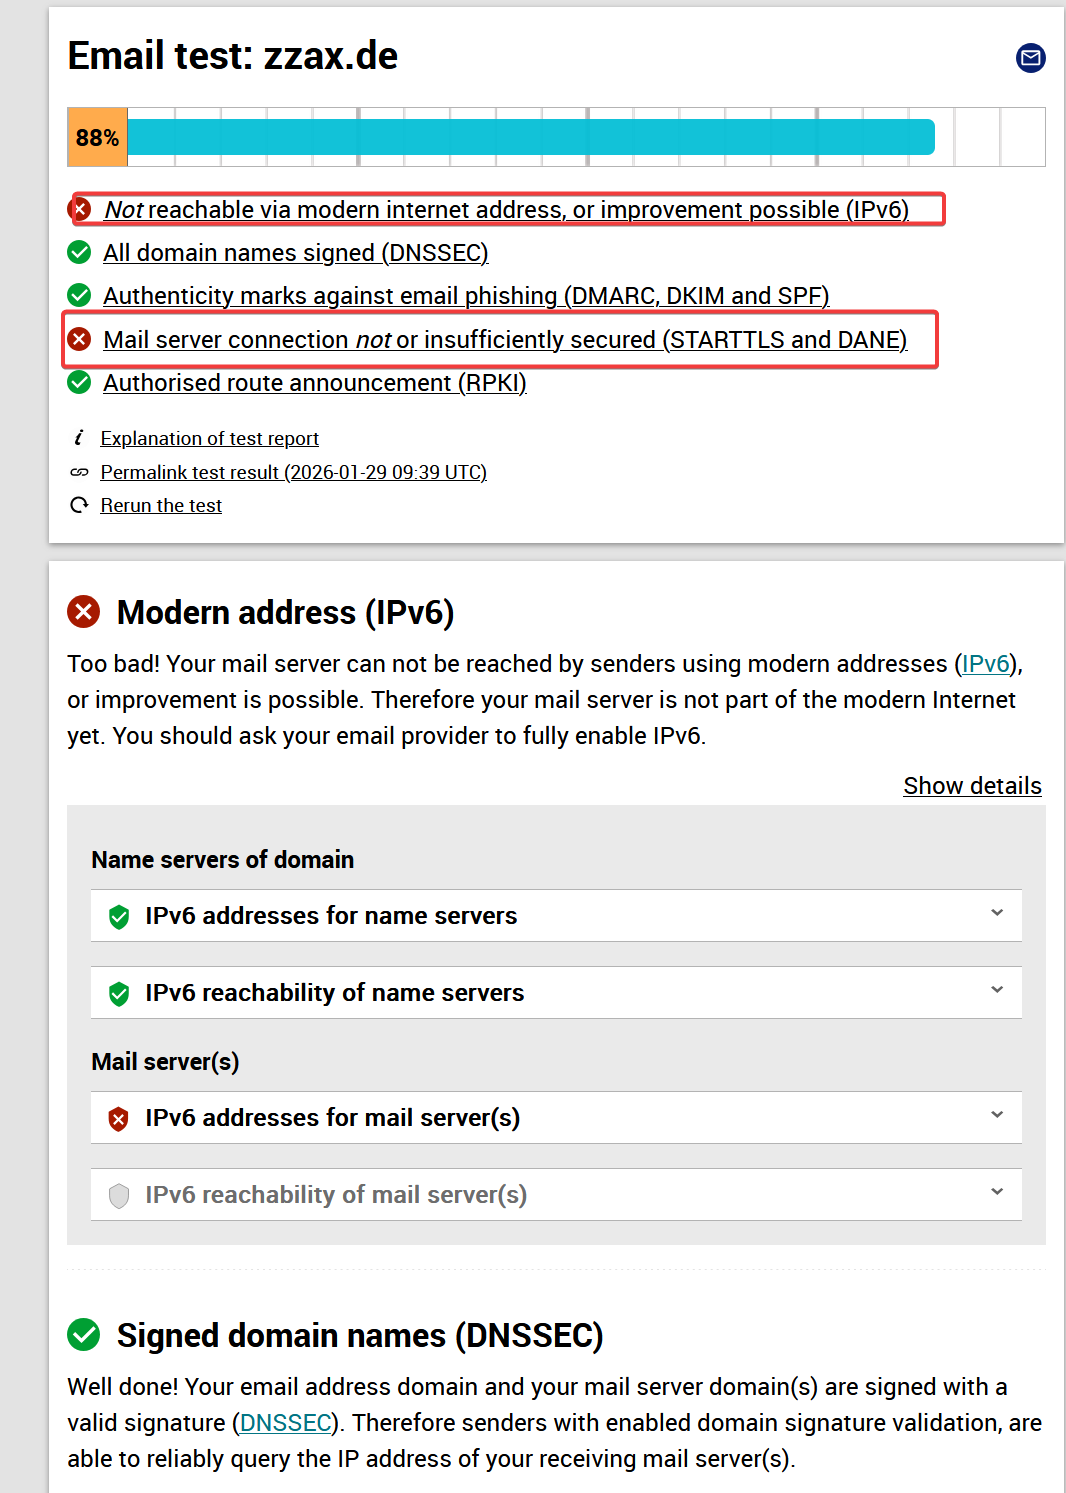Viewport: 1066px width, 1493px height.
Task: Click the email envelope icon in header
Action: [x=1030, y=58]
